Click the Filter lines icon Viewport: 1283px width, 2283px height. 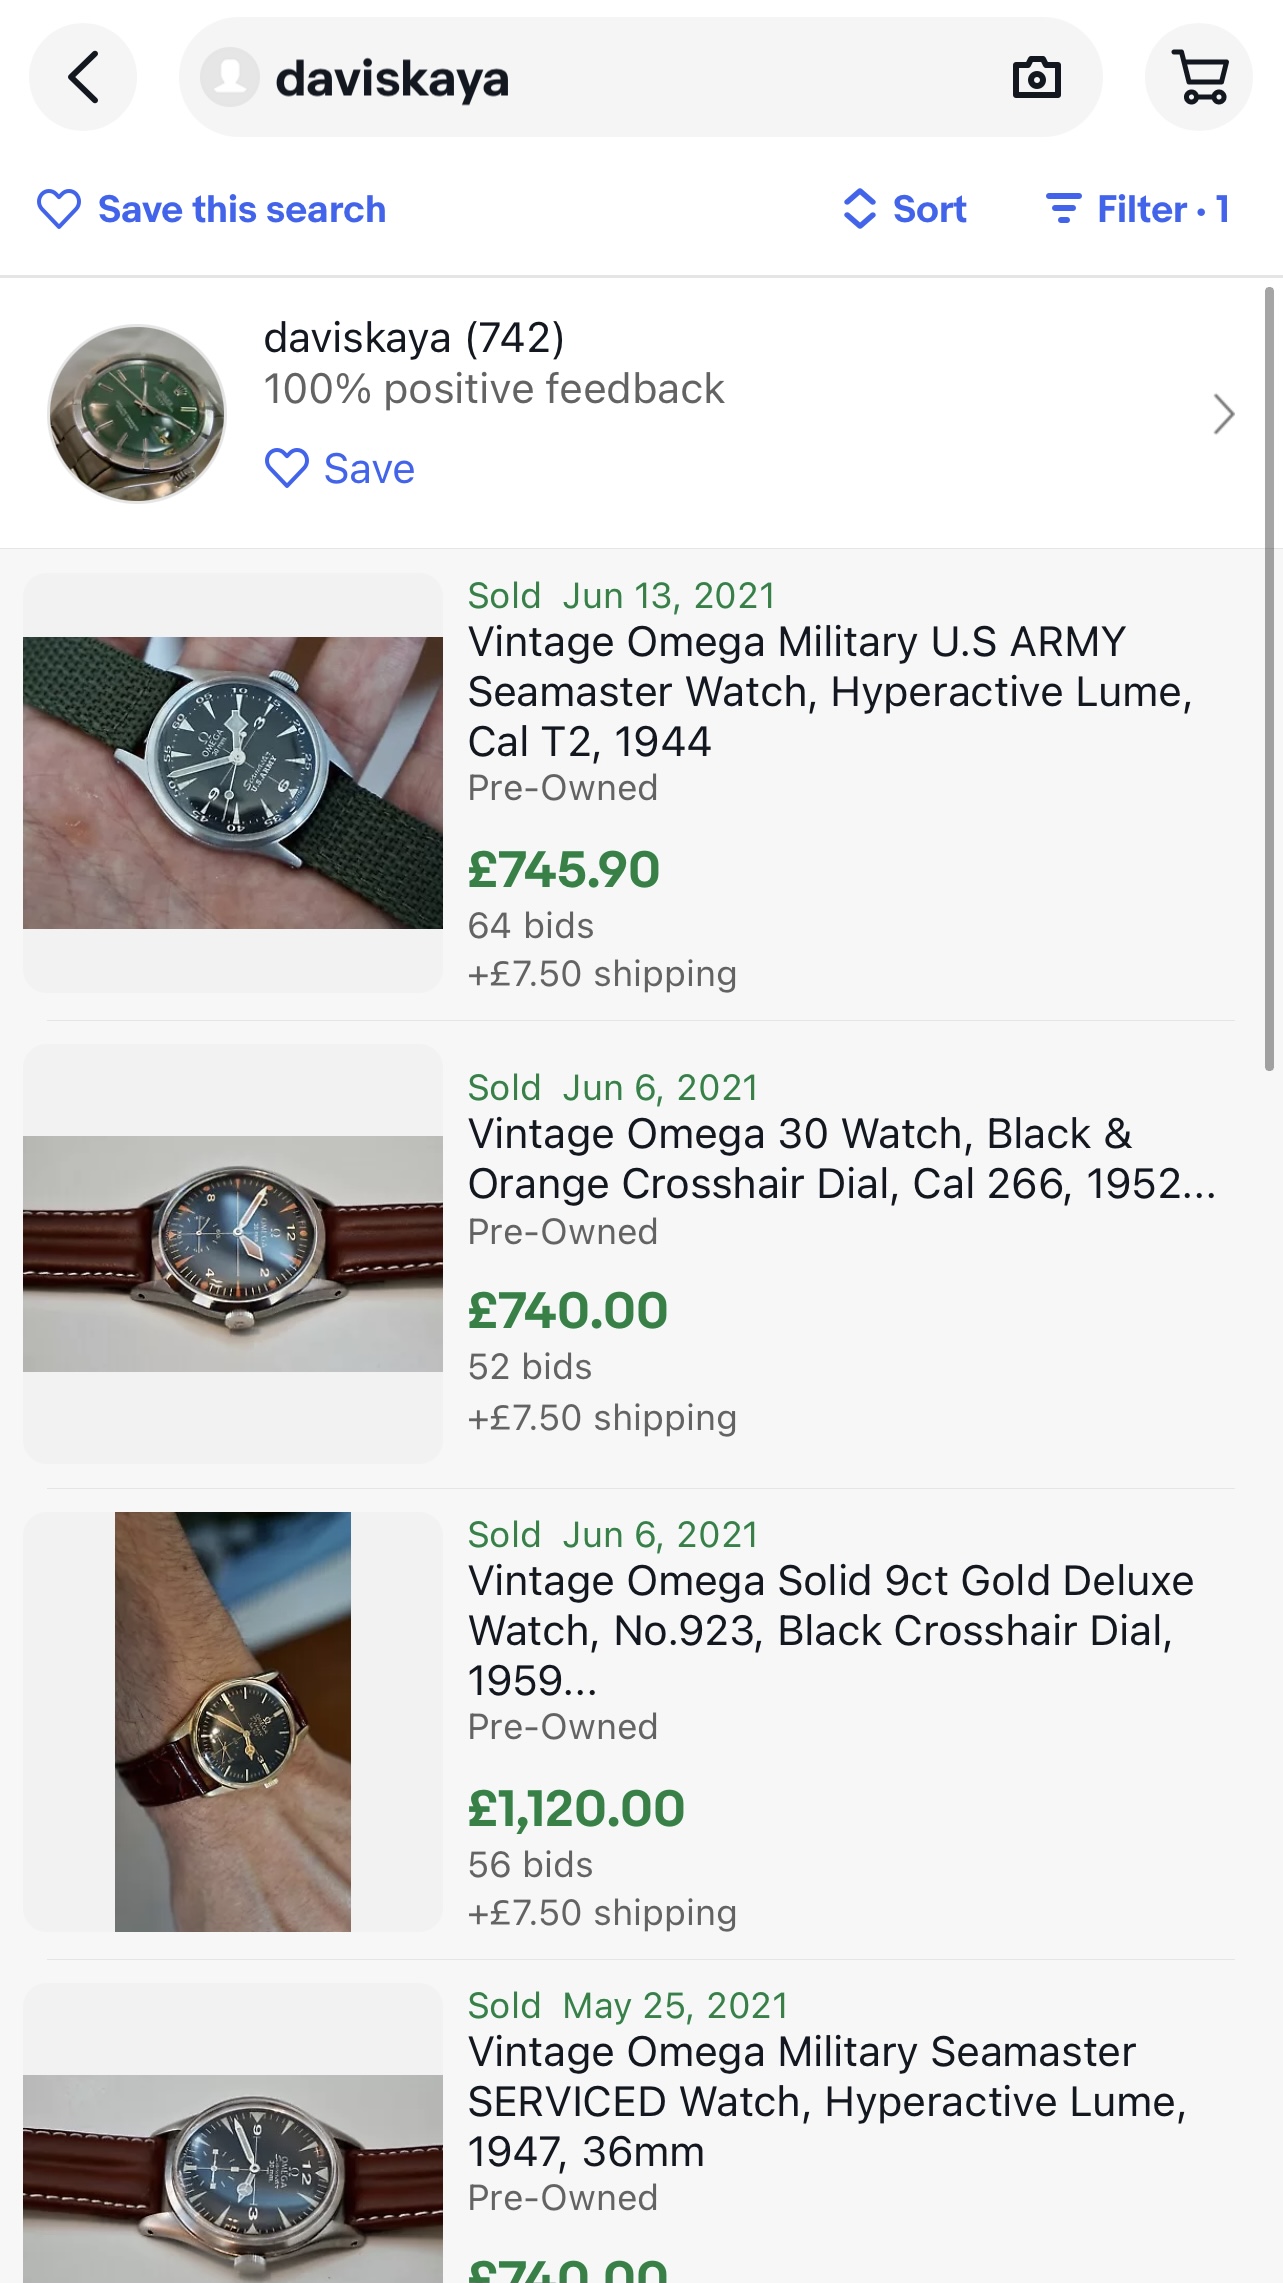coord(1063,209)
